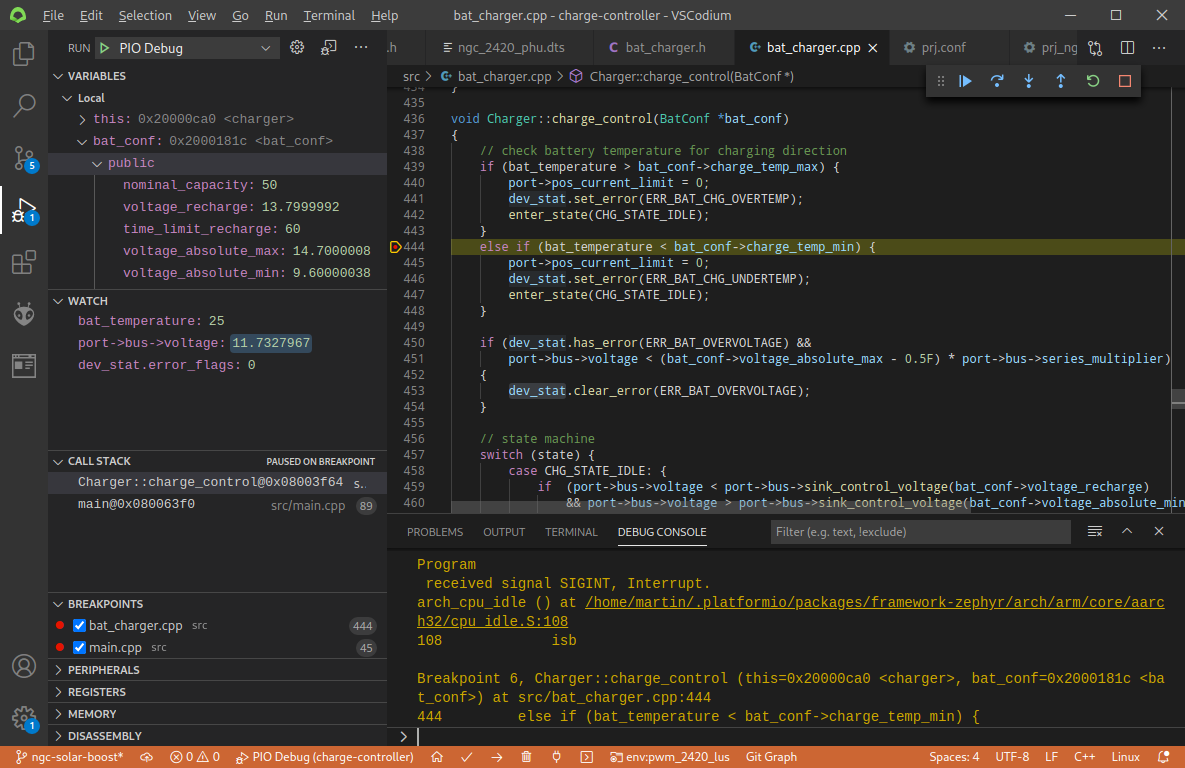The width and height of the screenshot is (1185, 768).
Task: Open the Accounts icon in activity bar
Action: pyautogui.click(x=23, y=666)
